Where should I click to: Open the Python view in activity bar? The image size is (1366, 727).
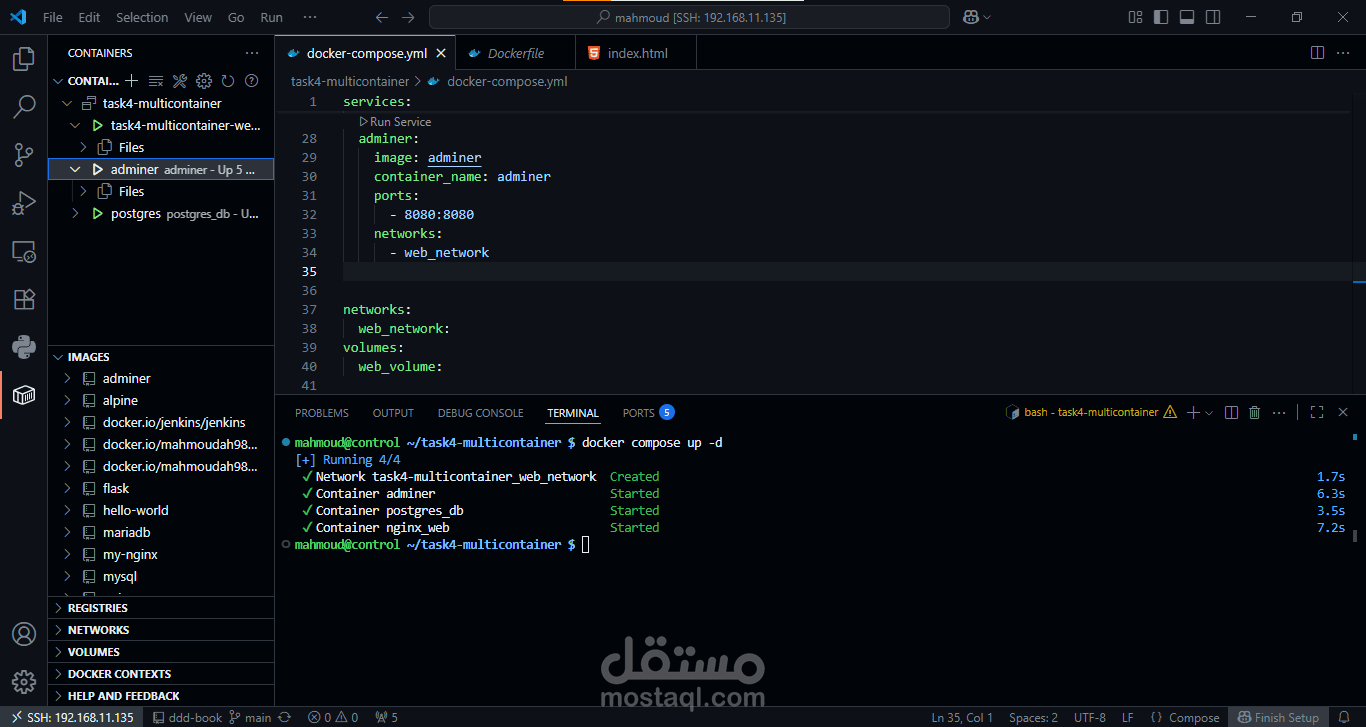(23, 347)
